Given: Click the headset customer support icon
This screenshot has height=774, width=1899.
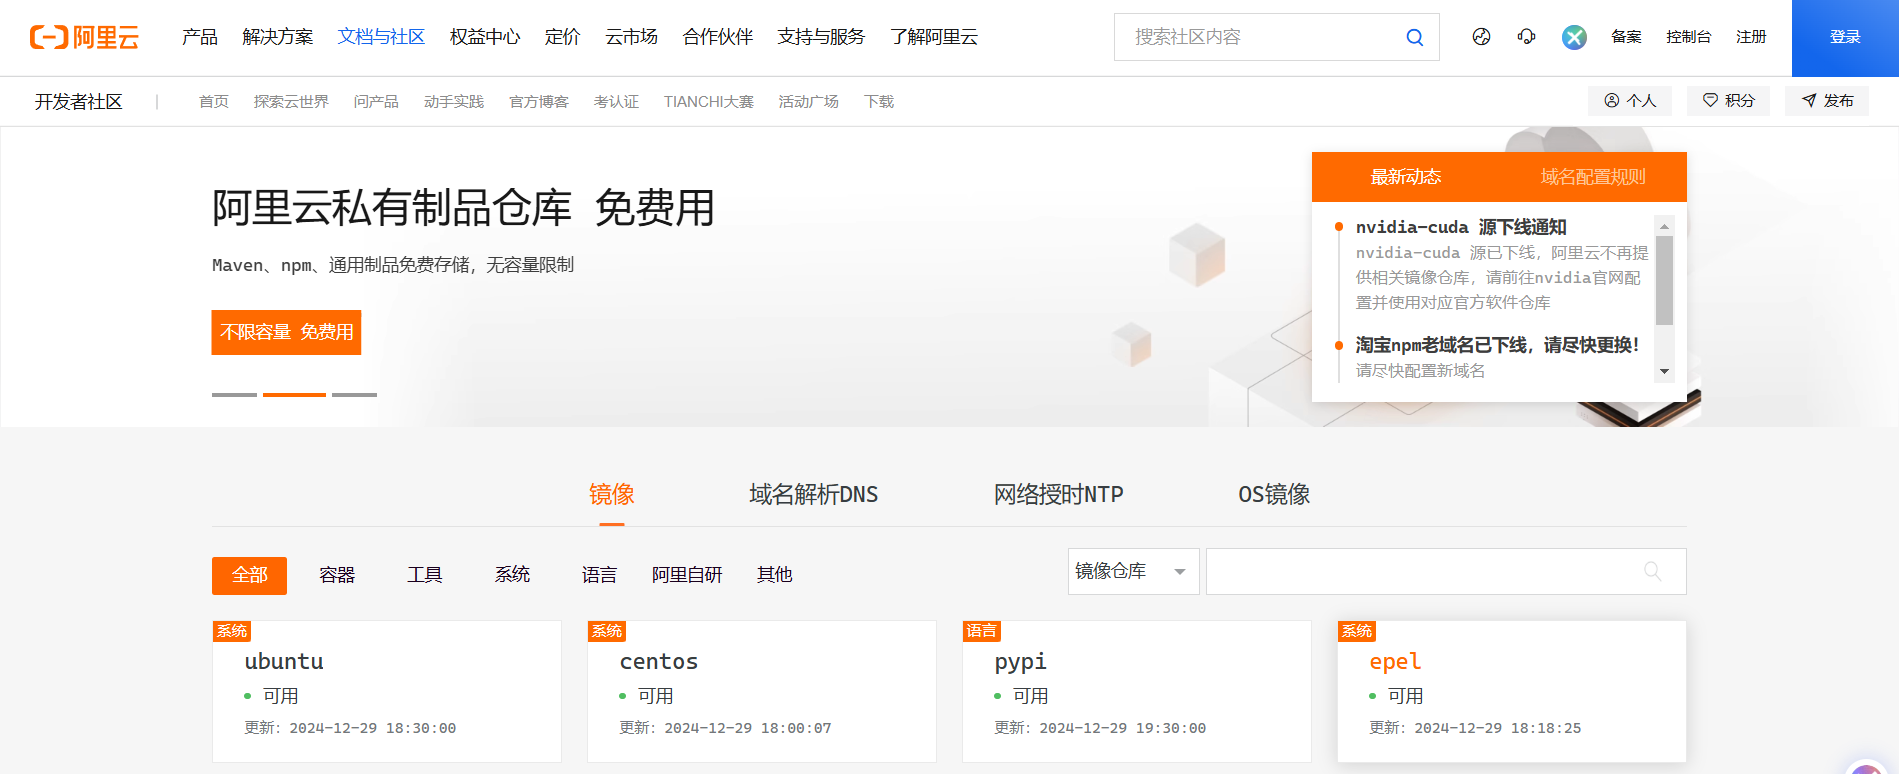Looking at the screenshot, I should coord(1526,37).
